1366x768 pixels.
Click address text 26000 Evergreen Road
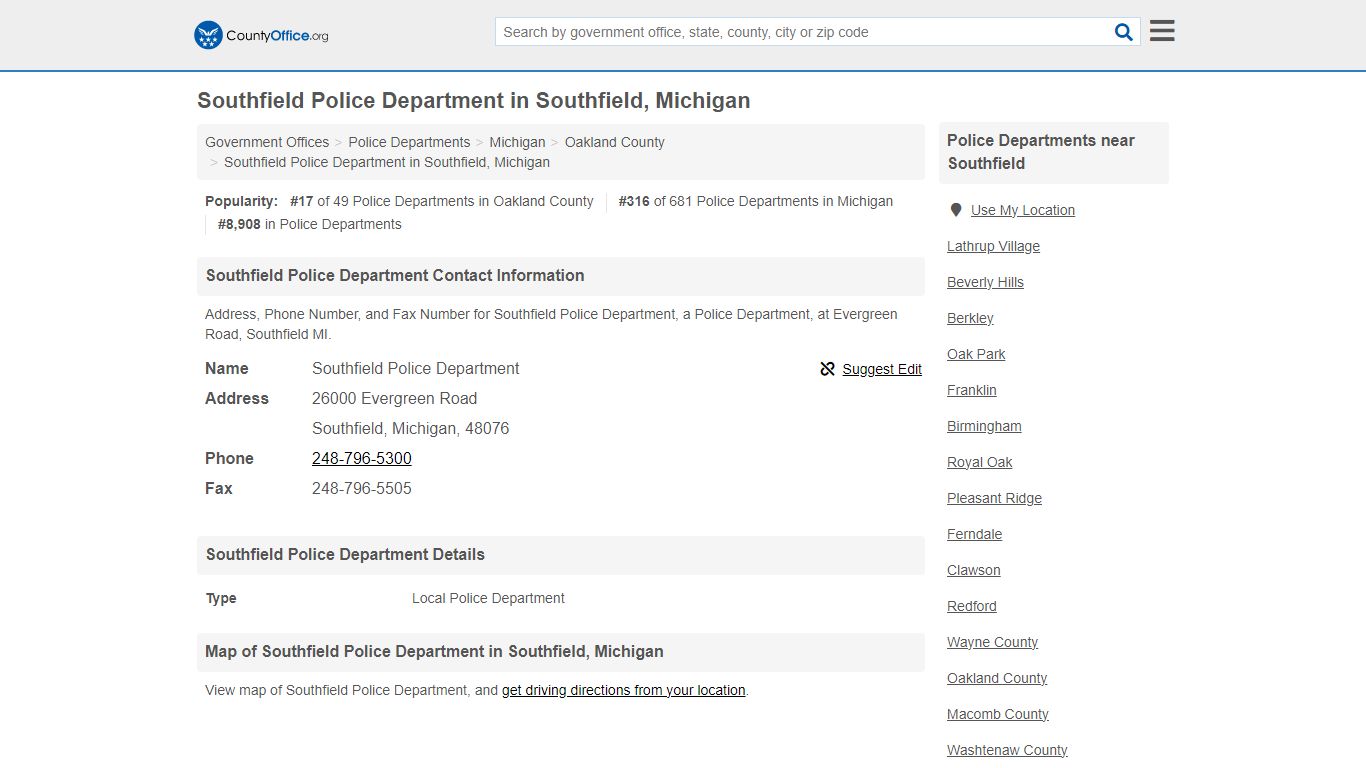[x=394, y=398]
